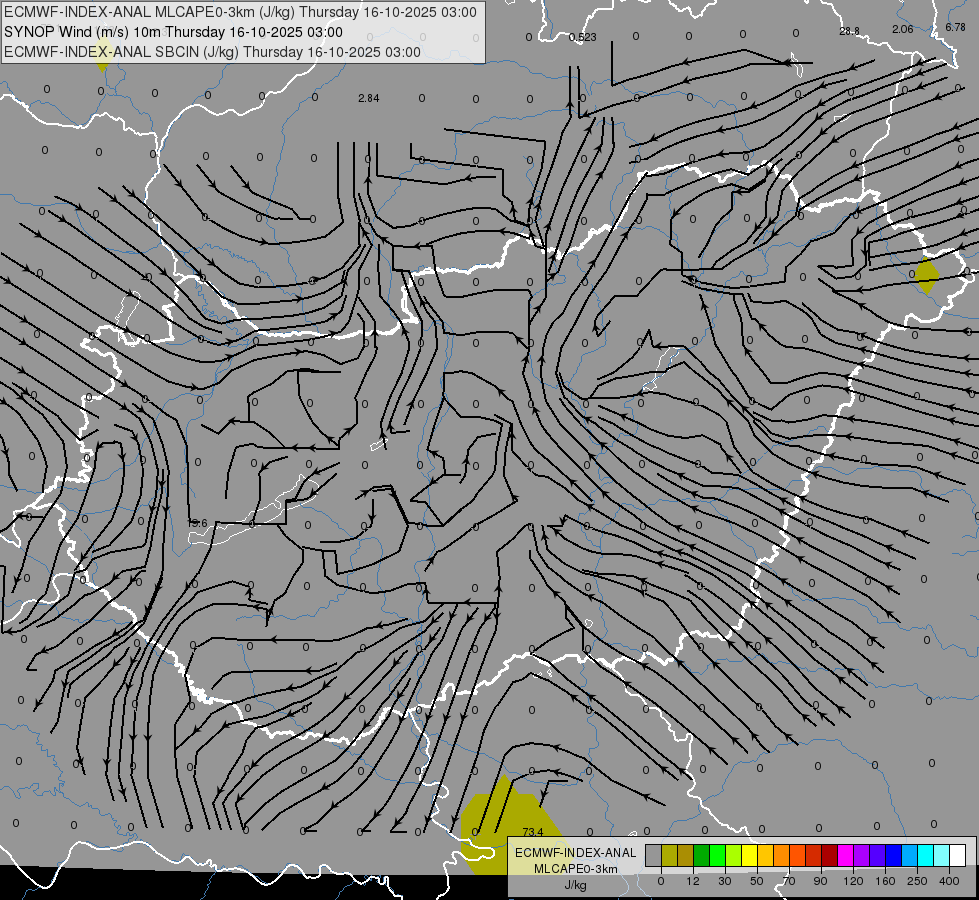Viewport: 979px width, 900px height.
Task: Click the gray swatch in the color legend
Action: coord(653,855)
